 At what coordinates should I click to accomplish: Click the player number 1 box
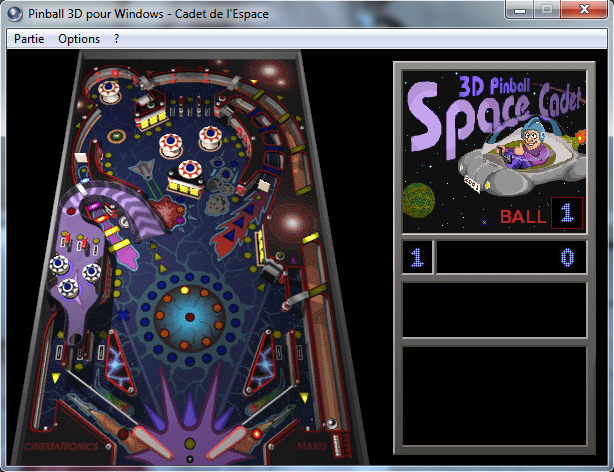point(417,257)
